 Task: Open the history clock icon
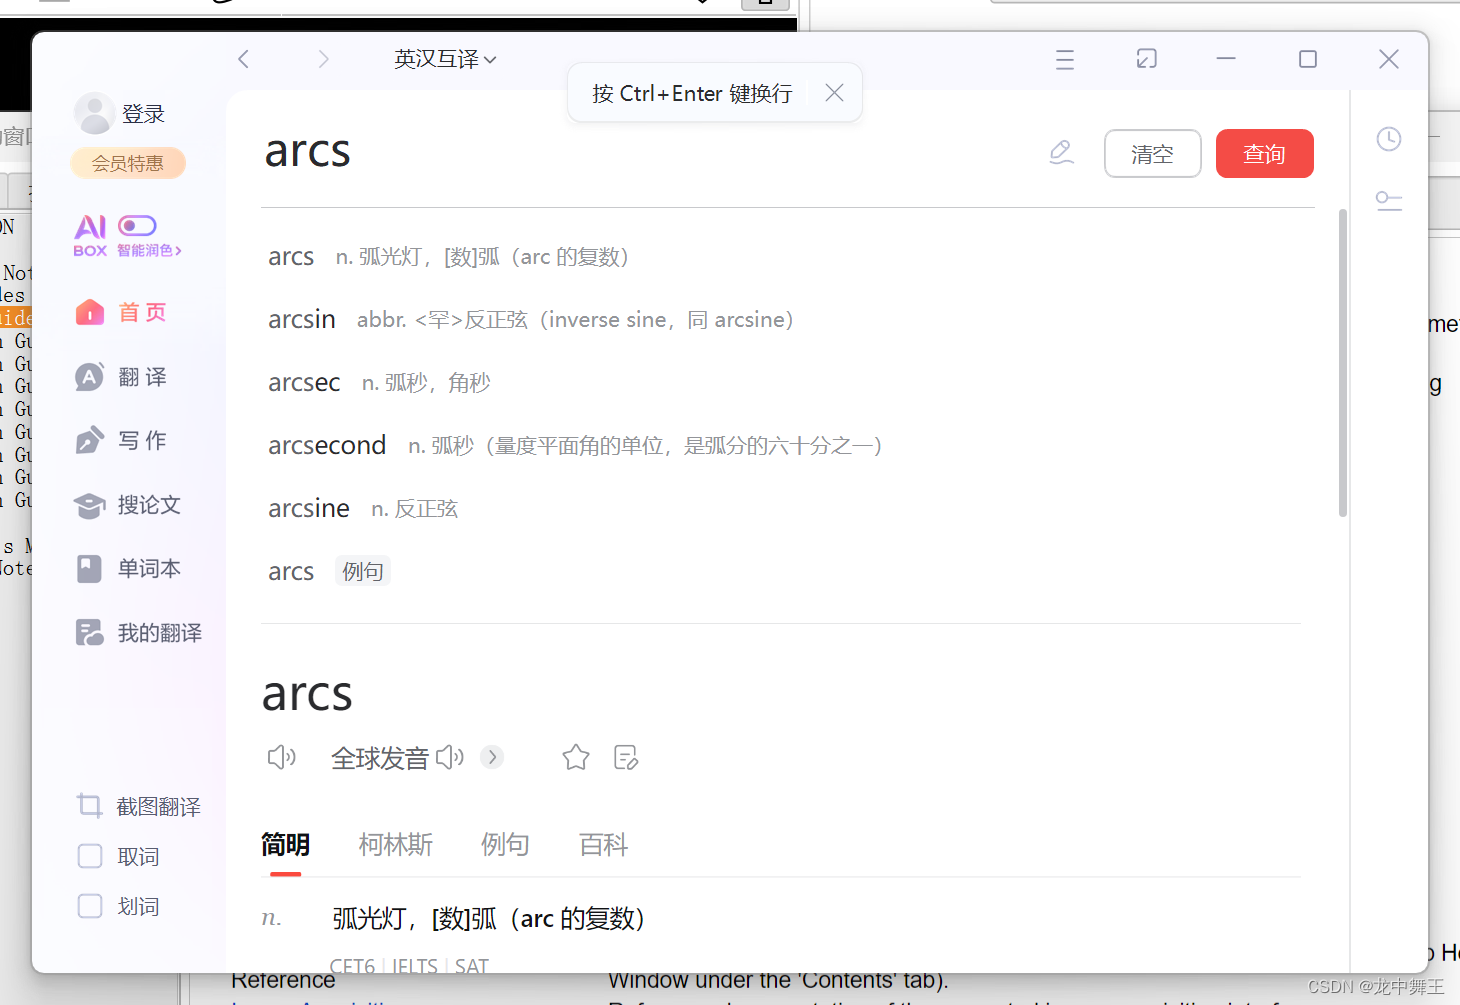coord(1389,139)
